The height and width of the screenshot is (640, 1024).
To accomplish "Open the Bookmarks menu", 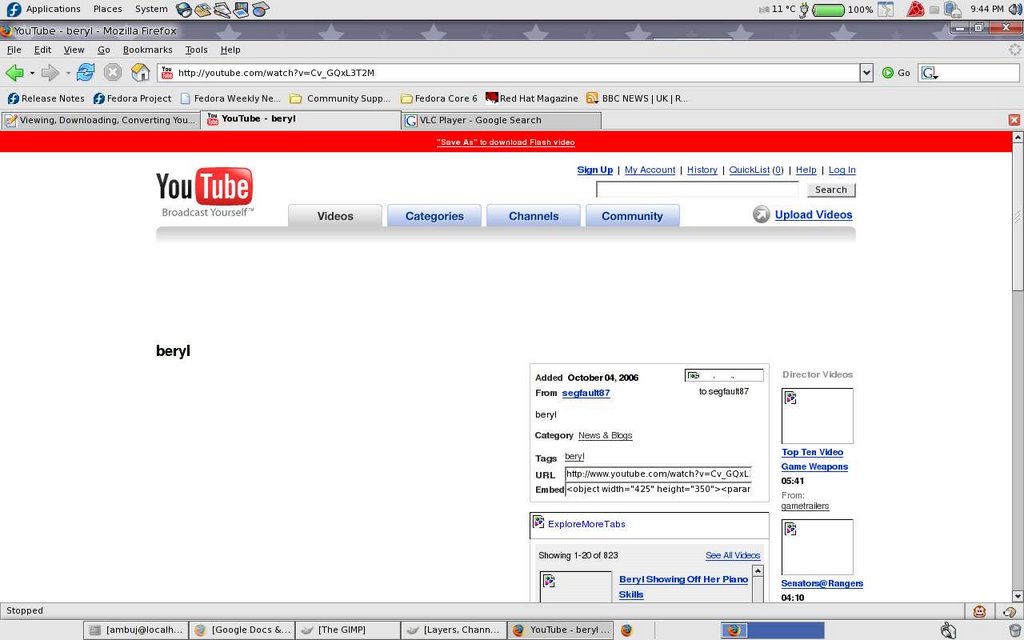I will (x=148, y=50).
